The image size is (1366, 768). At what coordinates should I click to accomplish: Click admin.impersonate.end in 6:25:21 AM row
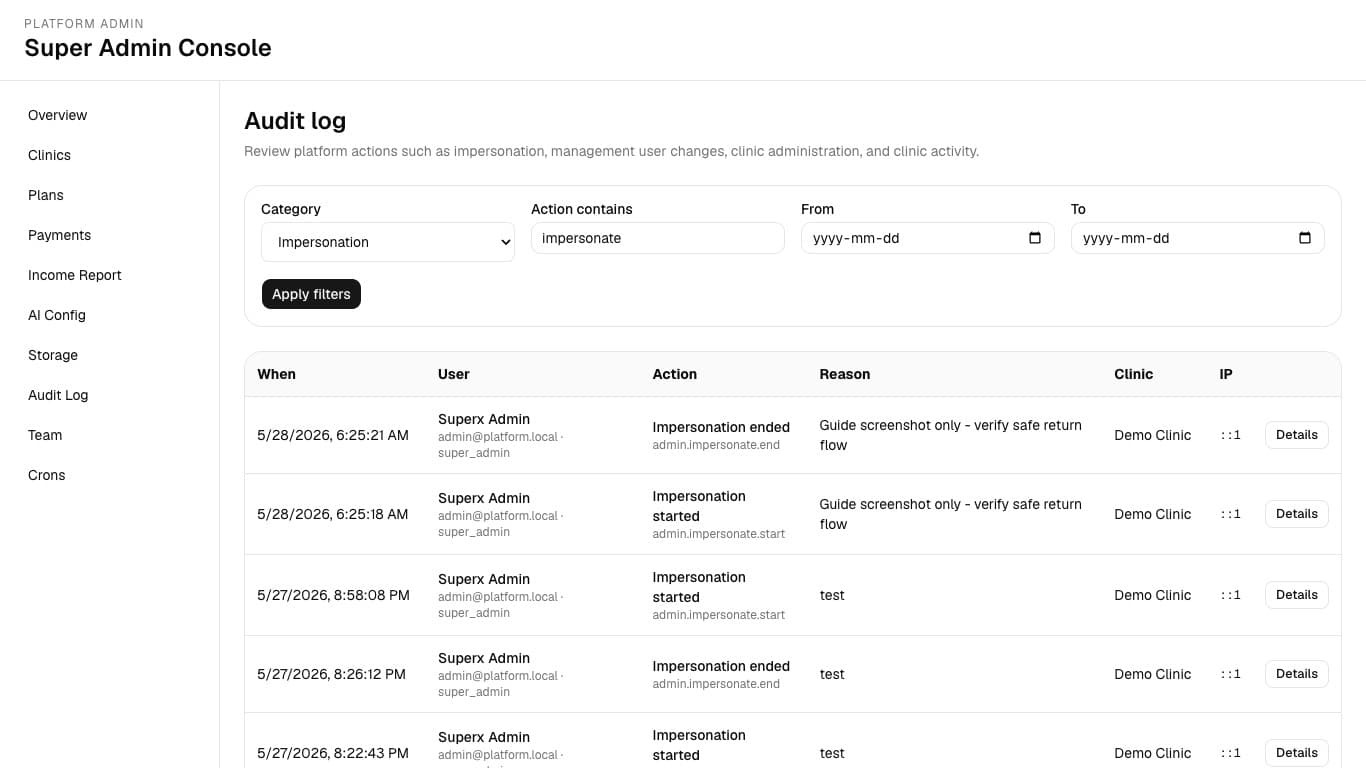716,445
